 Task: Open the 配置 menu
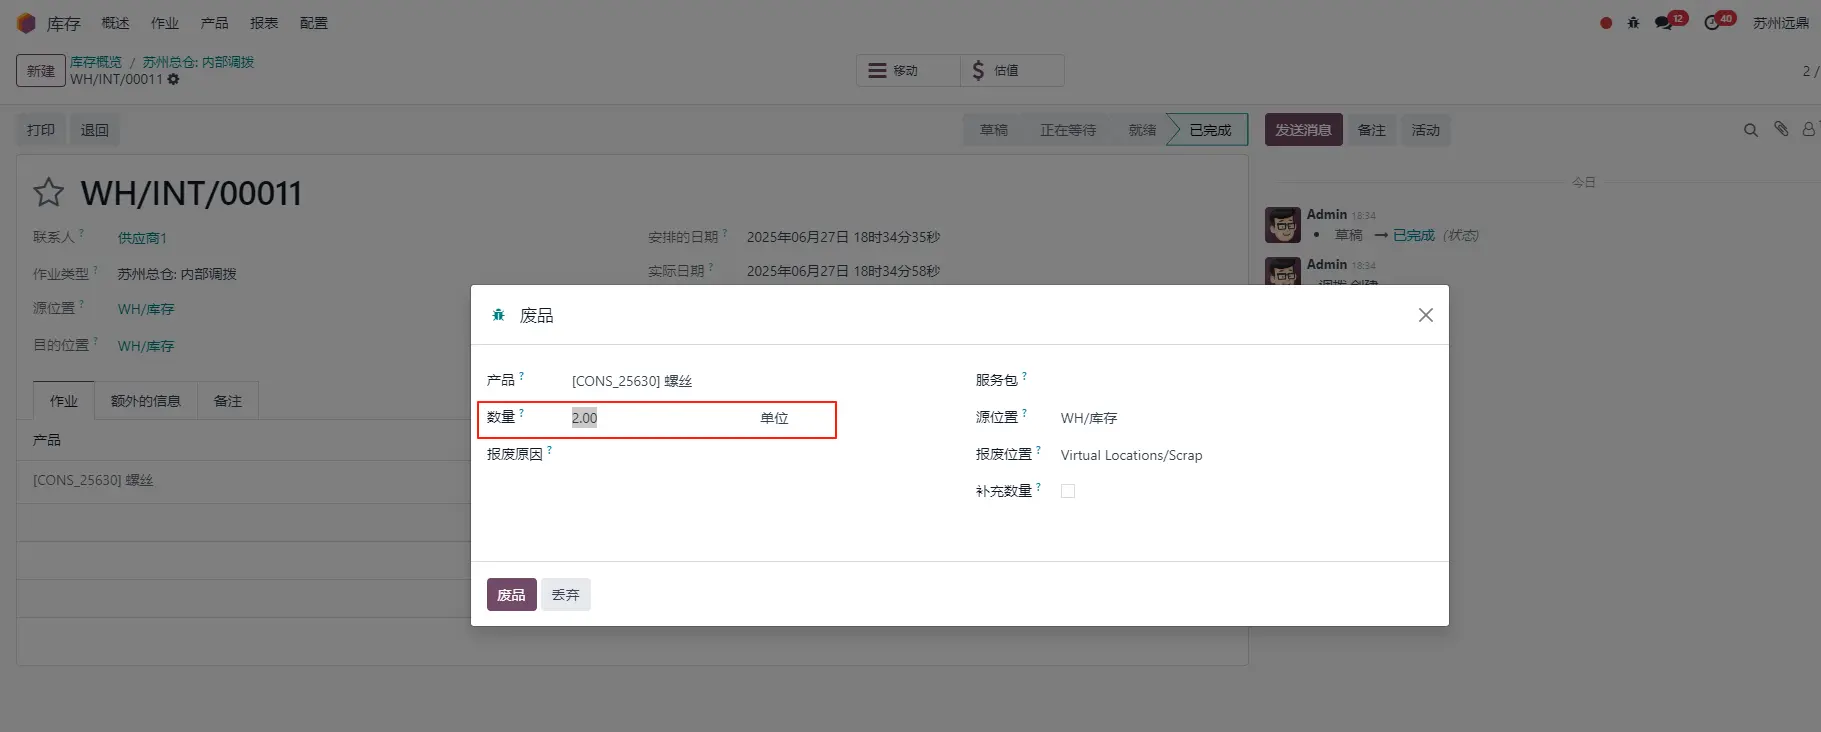[314, 23]
